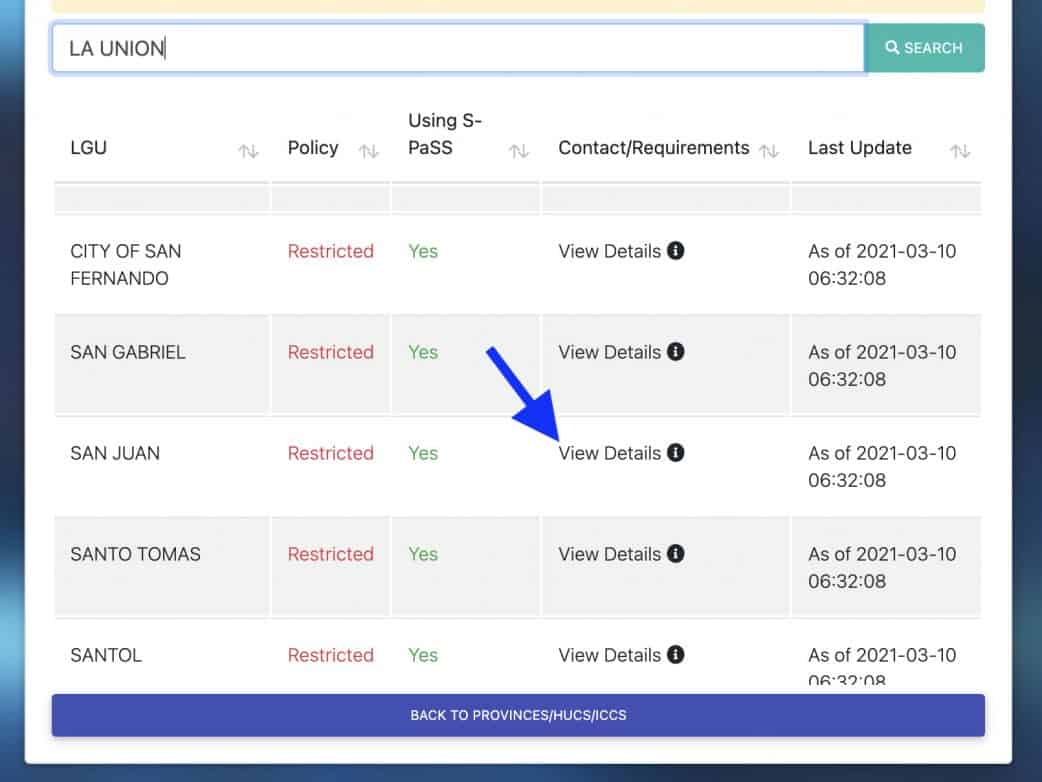
Task: Sort by Last Update column arrows
Action: point(960,151)
